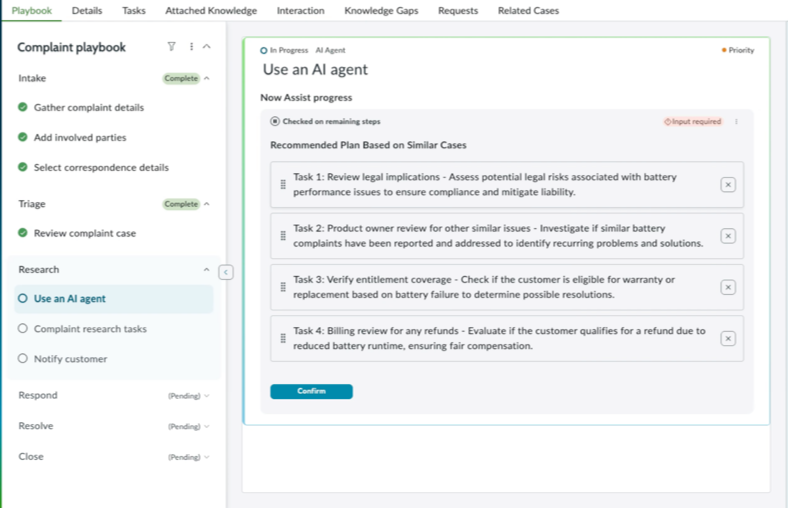
Task: Remove Task 2 Product owner review
Action: tap(728, 236)
